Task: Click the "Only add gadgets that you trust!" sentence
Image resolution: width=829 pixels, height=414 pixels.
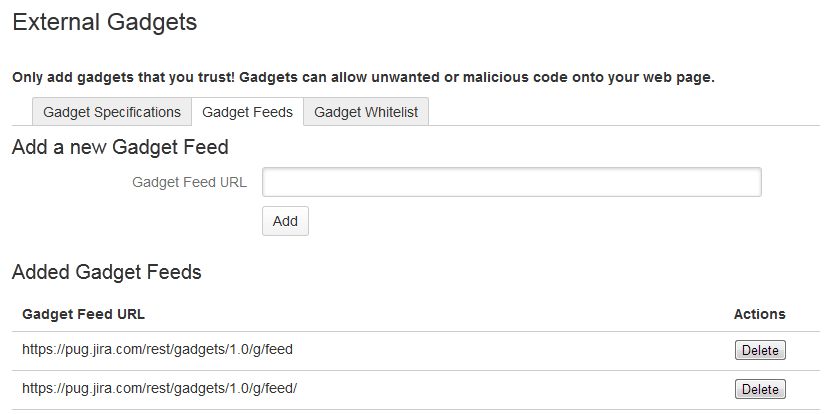Action: click(x=123, y=77)
